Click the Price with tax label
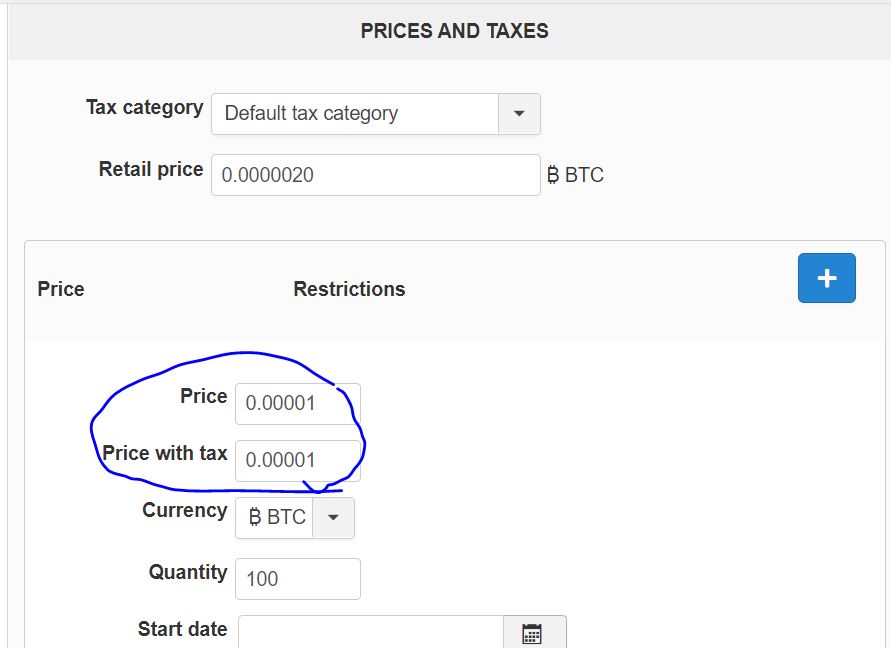891x648 pixels. pyautogui.click(x=165, y=453)
